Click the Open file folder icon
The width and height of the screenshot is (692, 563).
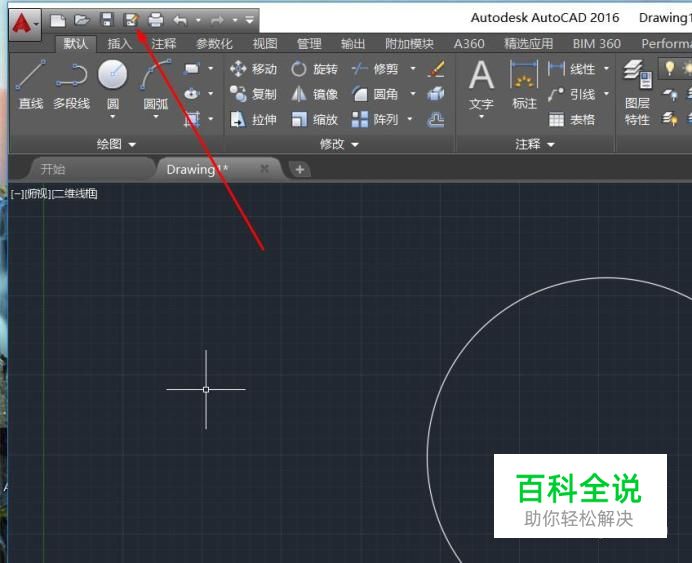pyautogui.click(x=82, y=20)
